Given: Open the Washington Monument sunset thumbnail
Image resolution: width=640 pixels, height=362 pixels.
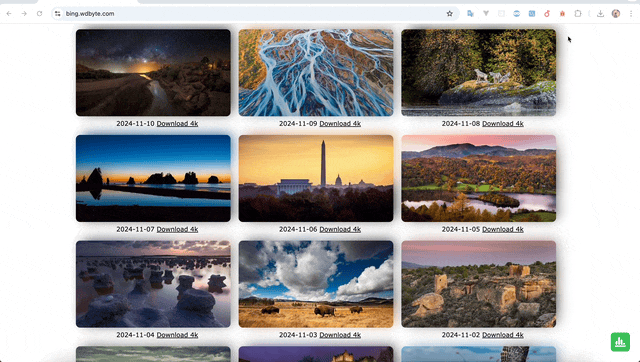Looking at the screenshot, I should coord(316,178).
